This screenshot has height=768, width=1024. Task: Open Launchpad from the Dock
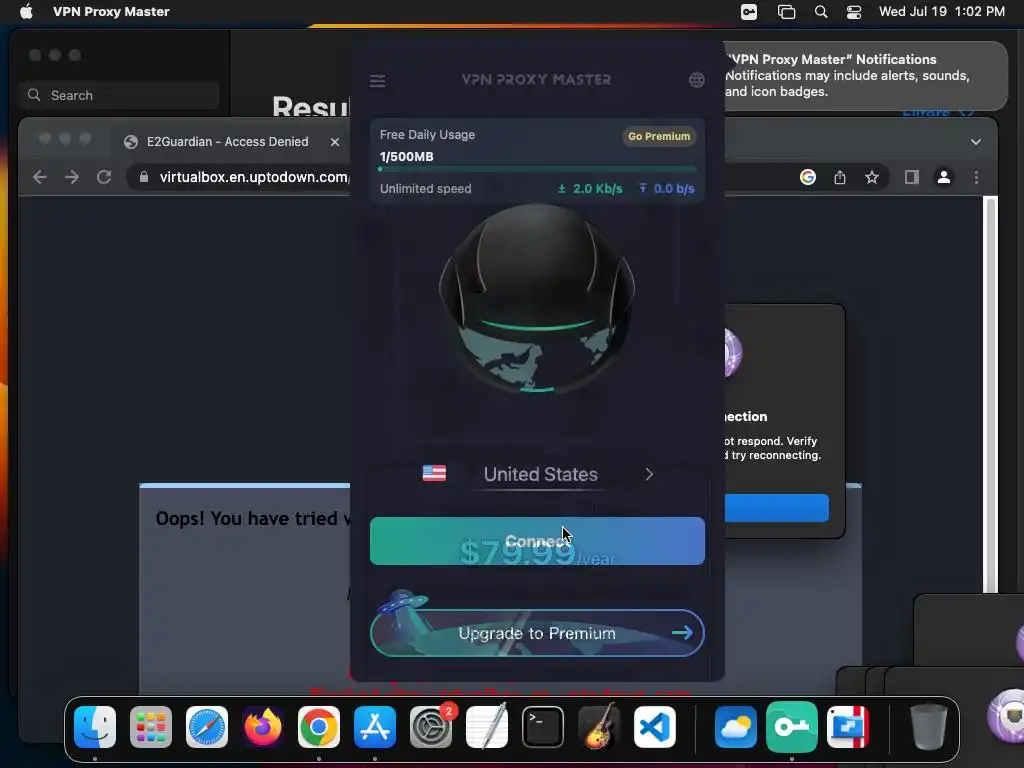pos(151,727)
